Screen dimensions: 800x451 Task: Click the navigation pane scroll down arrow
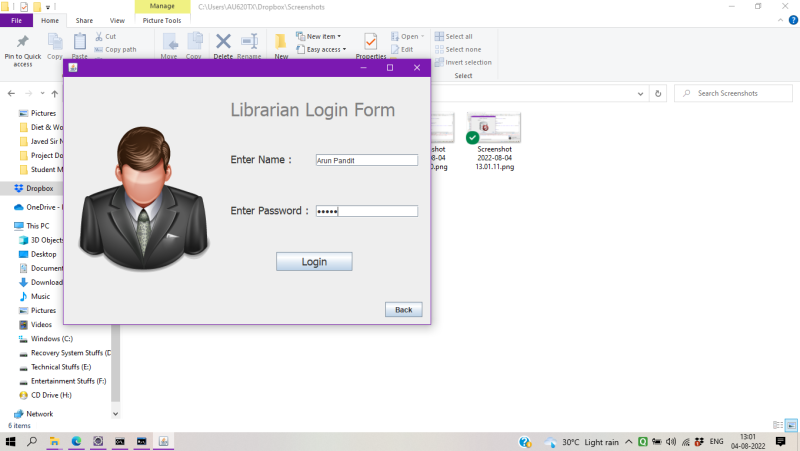point(115,414)
